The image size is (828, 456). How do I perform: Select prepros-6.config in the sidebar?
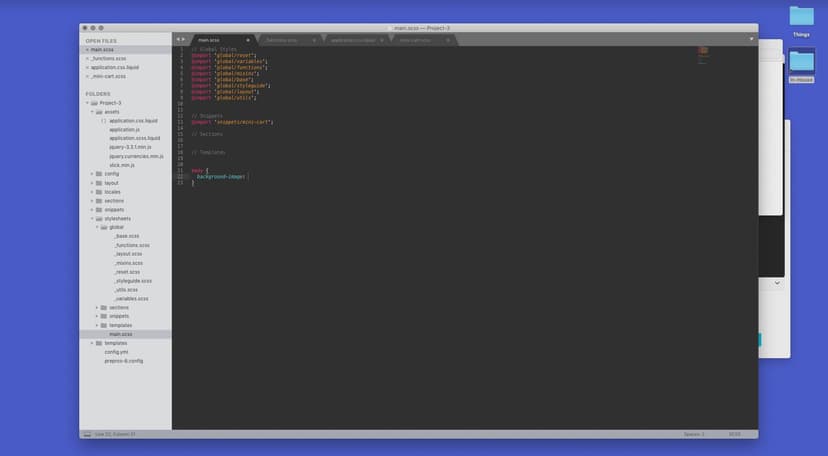[124, 361]
